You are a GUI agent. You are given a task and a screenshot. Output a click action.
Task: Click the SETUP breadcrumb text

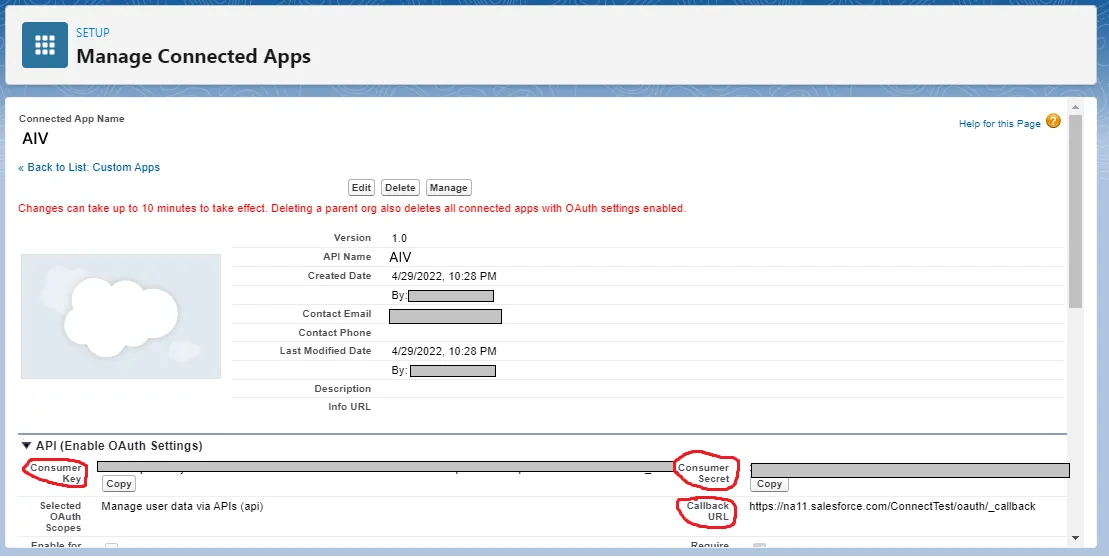point(93,33)
